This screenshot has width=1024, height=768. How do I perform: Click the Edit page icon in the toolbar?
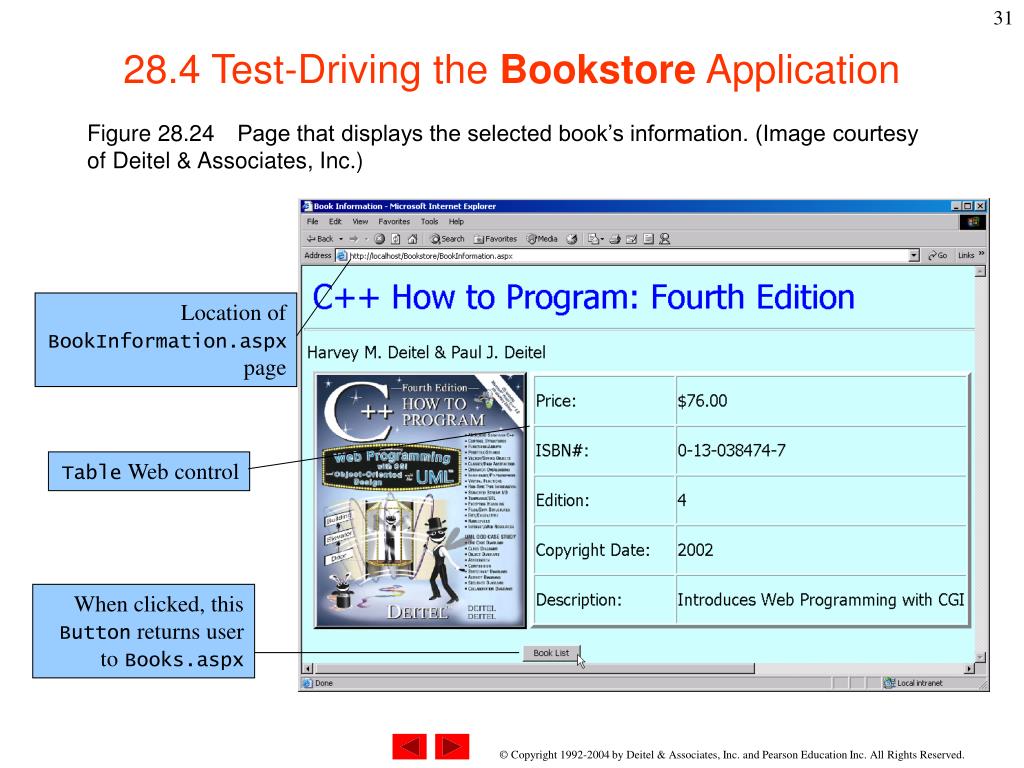point(632,239)
